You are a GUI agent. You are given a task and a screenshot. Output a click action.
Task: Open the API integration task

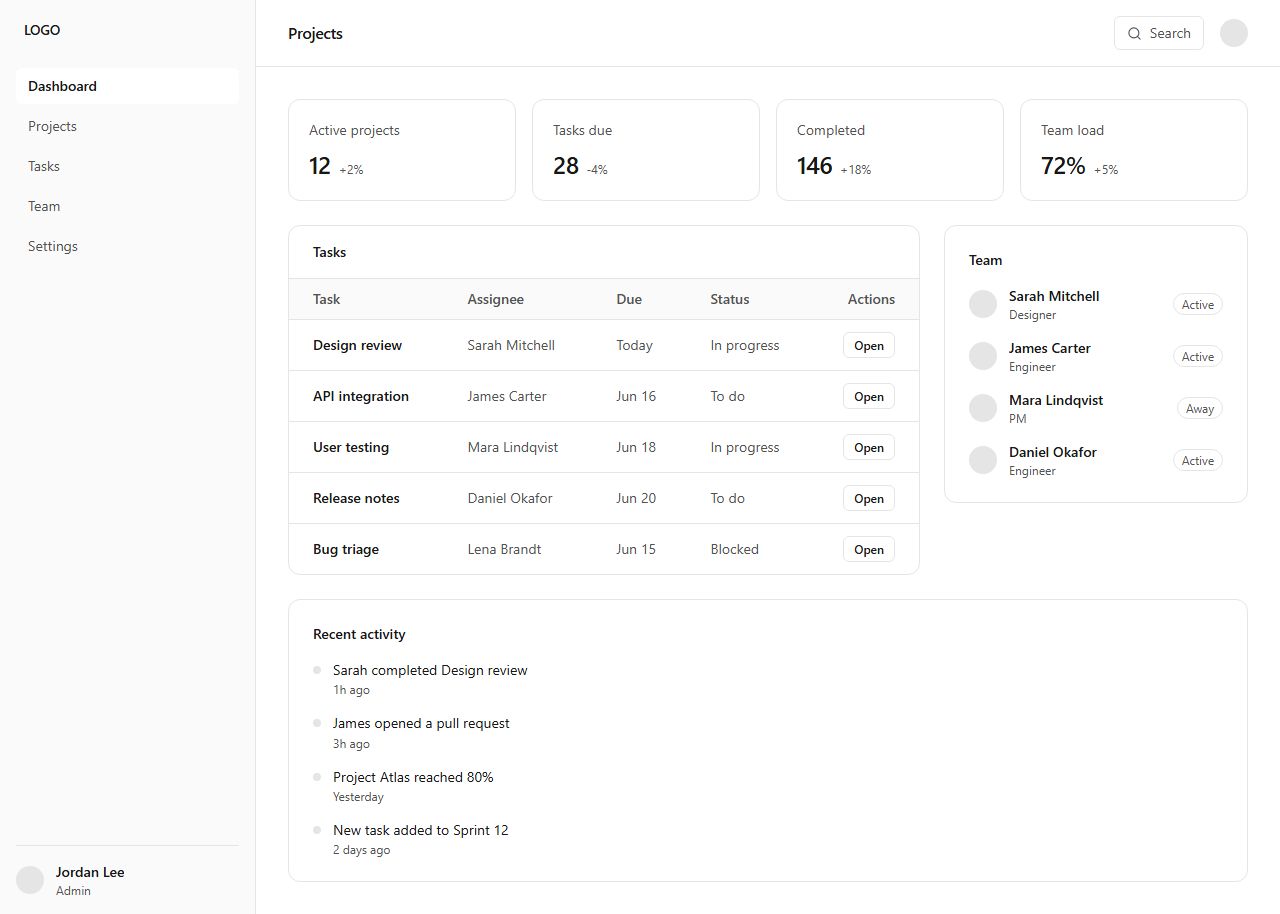[868, 396]
